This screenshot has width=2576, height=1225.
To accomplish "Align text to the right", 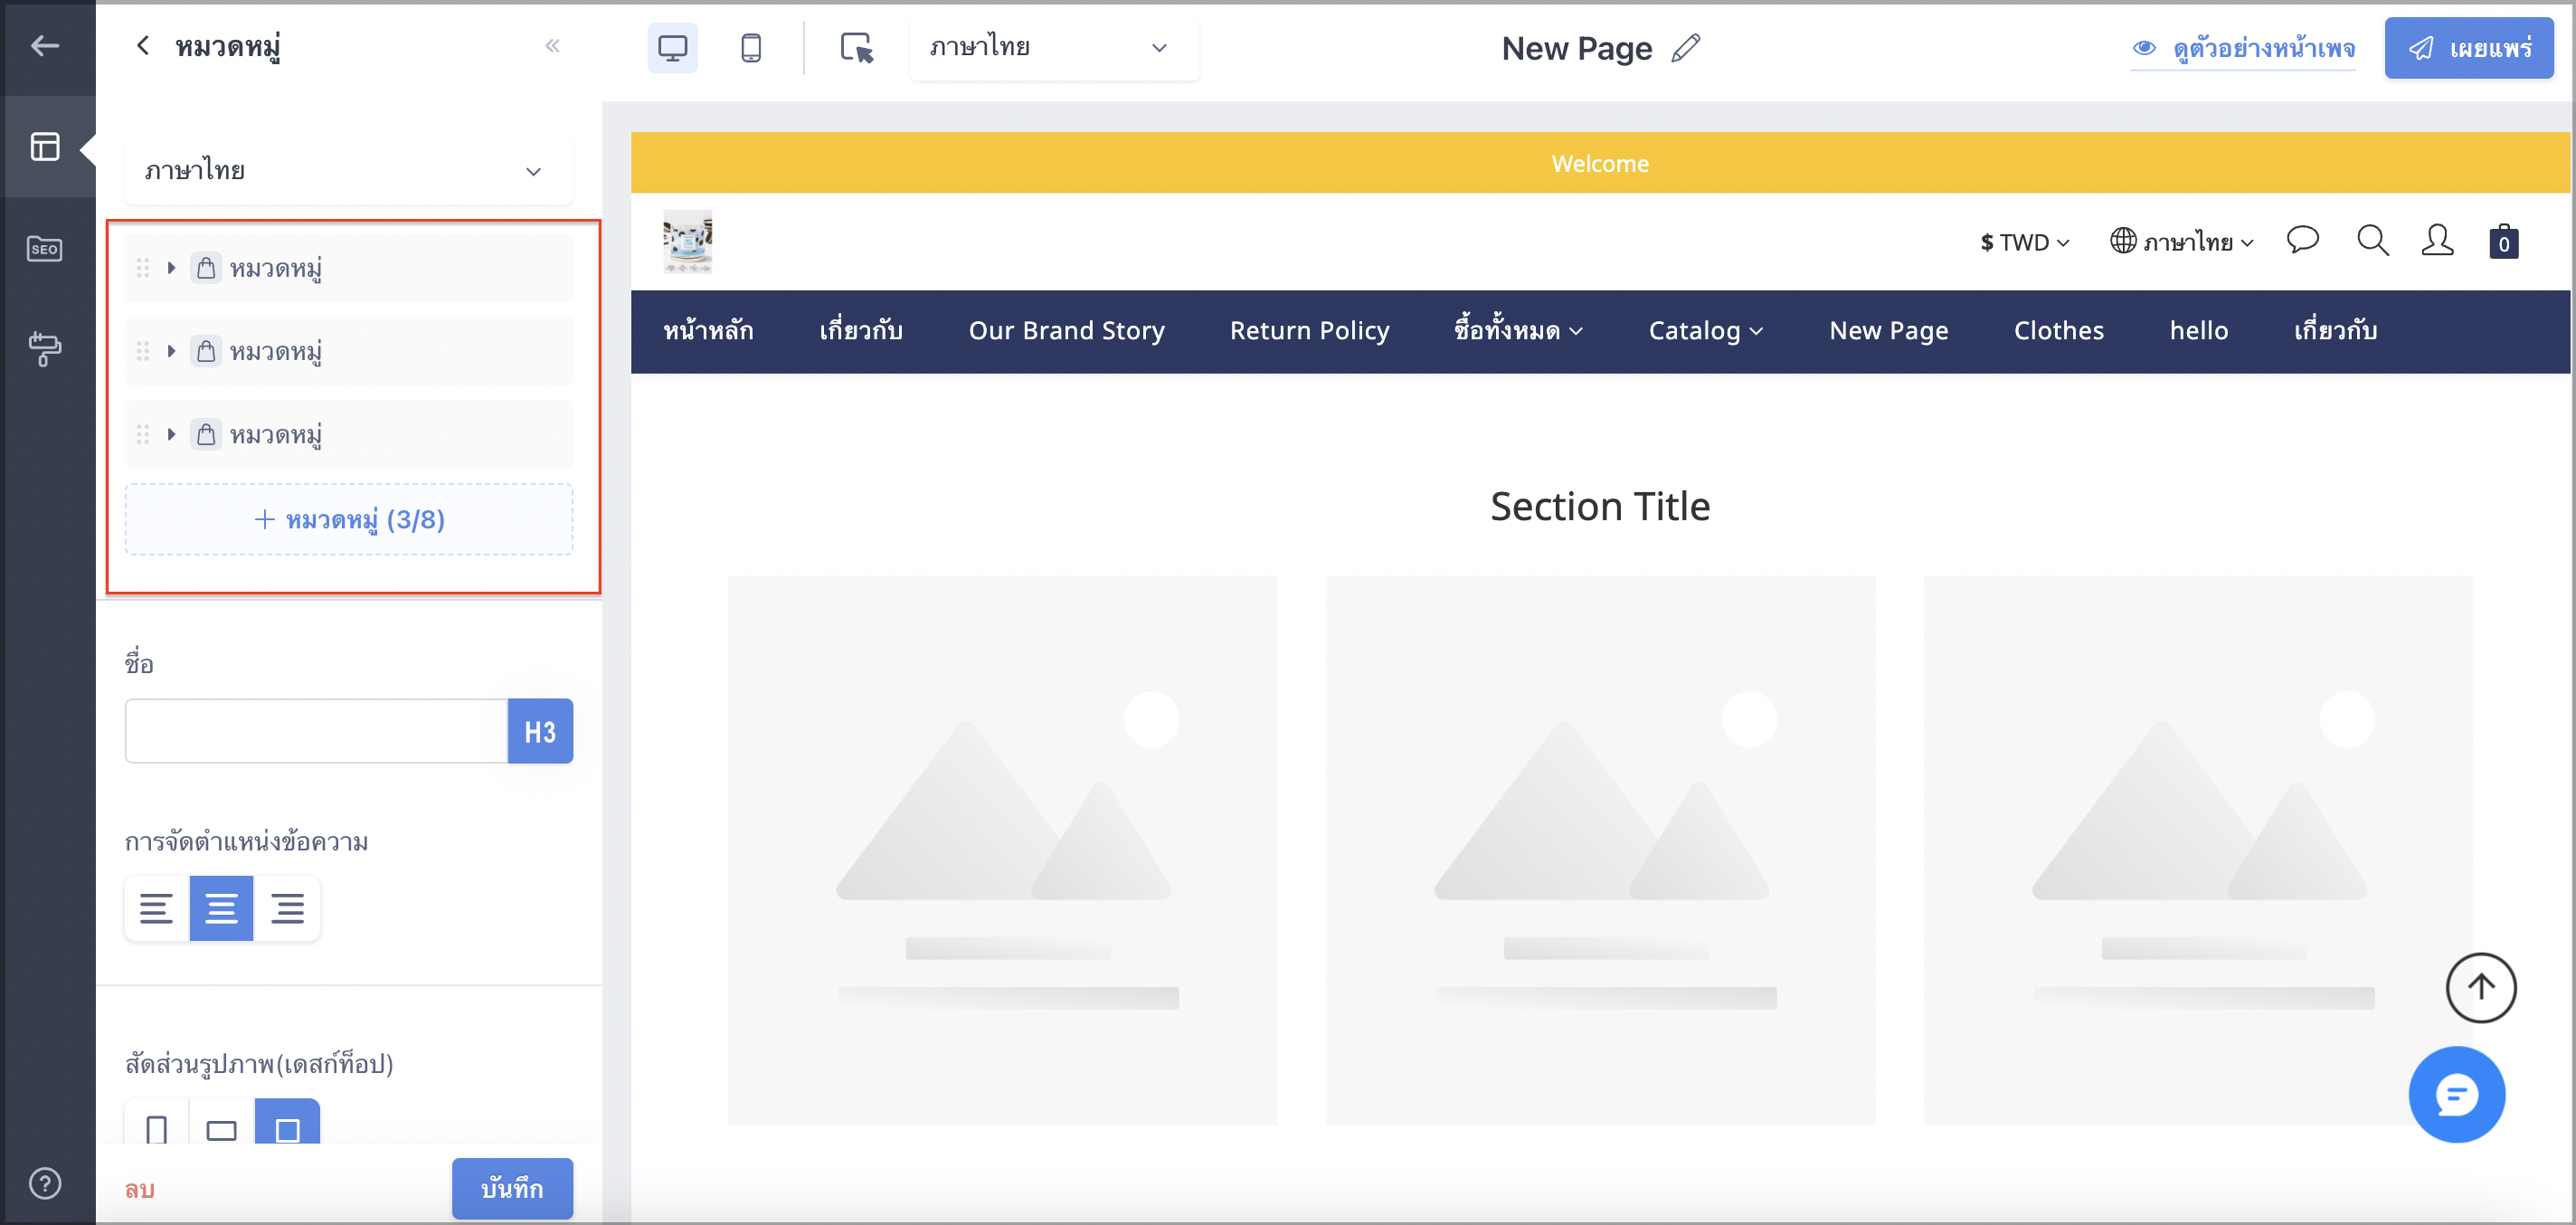I will point(287,908).
